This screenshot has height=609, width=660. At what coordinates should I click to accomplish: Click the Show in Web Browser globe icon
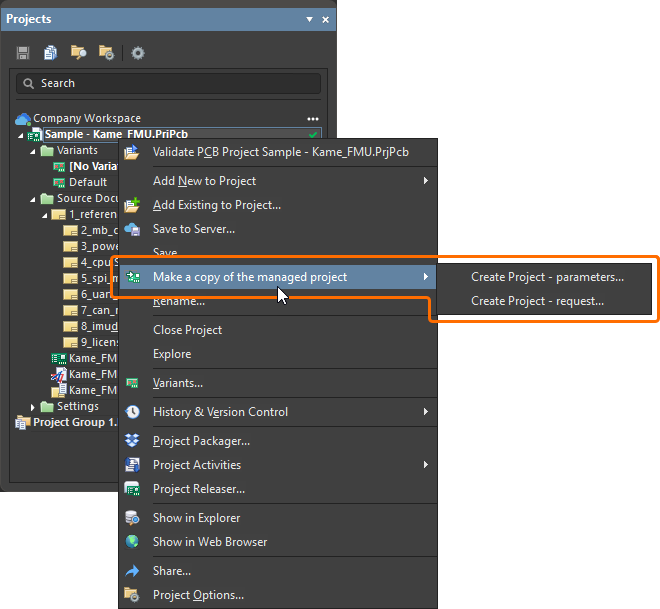[132, 542]
